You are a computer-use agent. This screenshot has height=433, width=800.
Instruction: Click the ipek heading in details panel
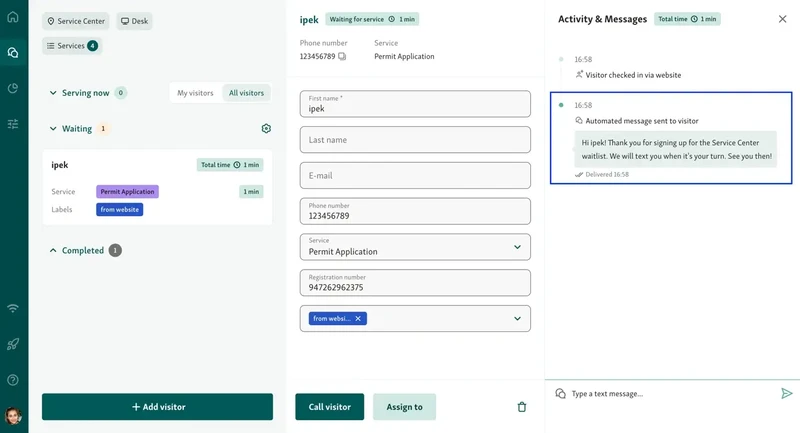coord(309,19)
